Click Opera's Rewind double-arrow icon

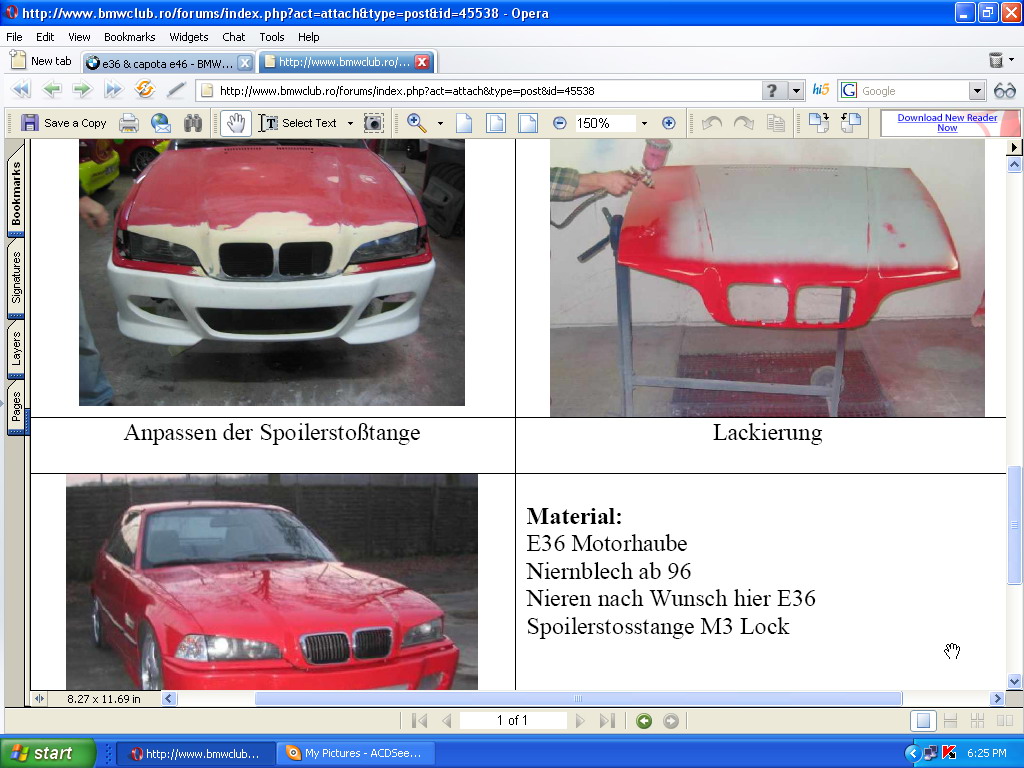coord(21,89)
